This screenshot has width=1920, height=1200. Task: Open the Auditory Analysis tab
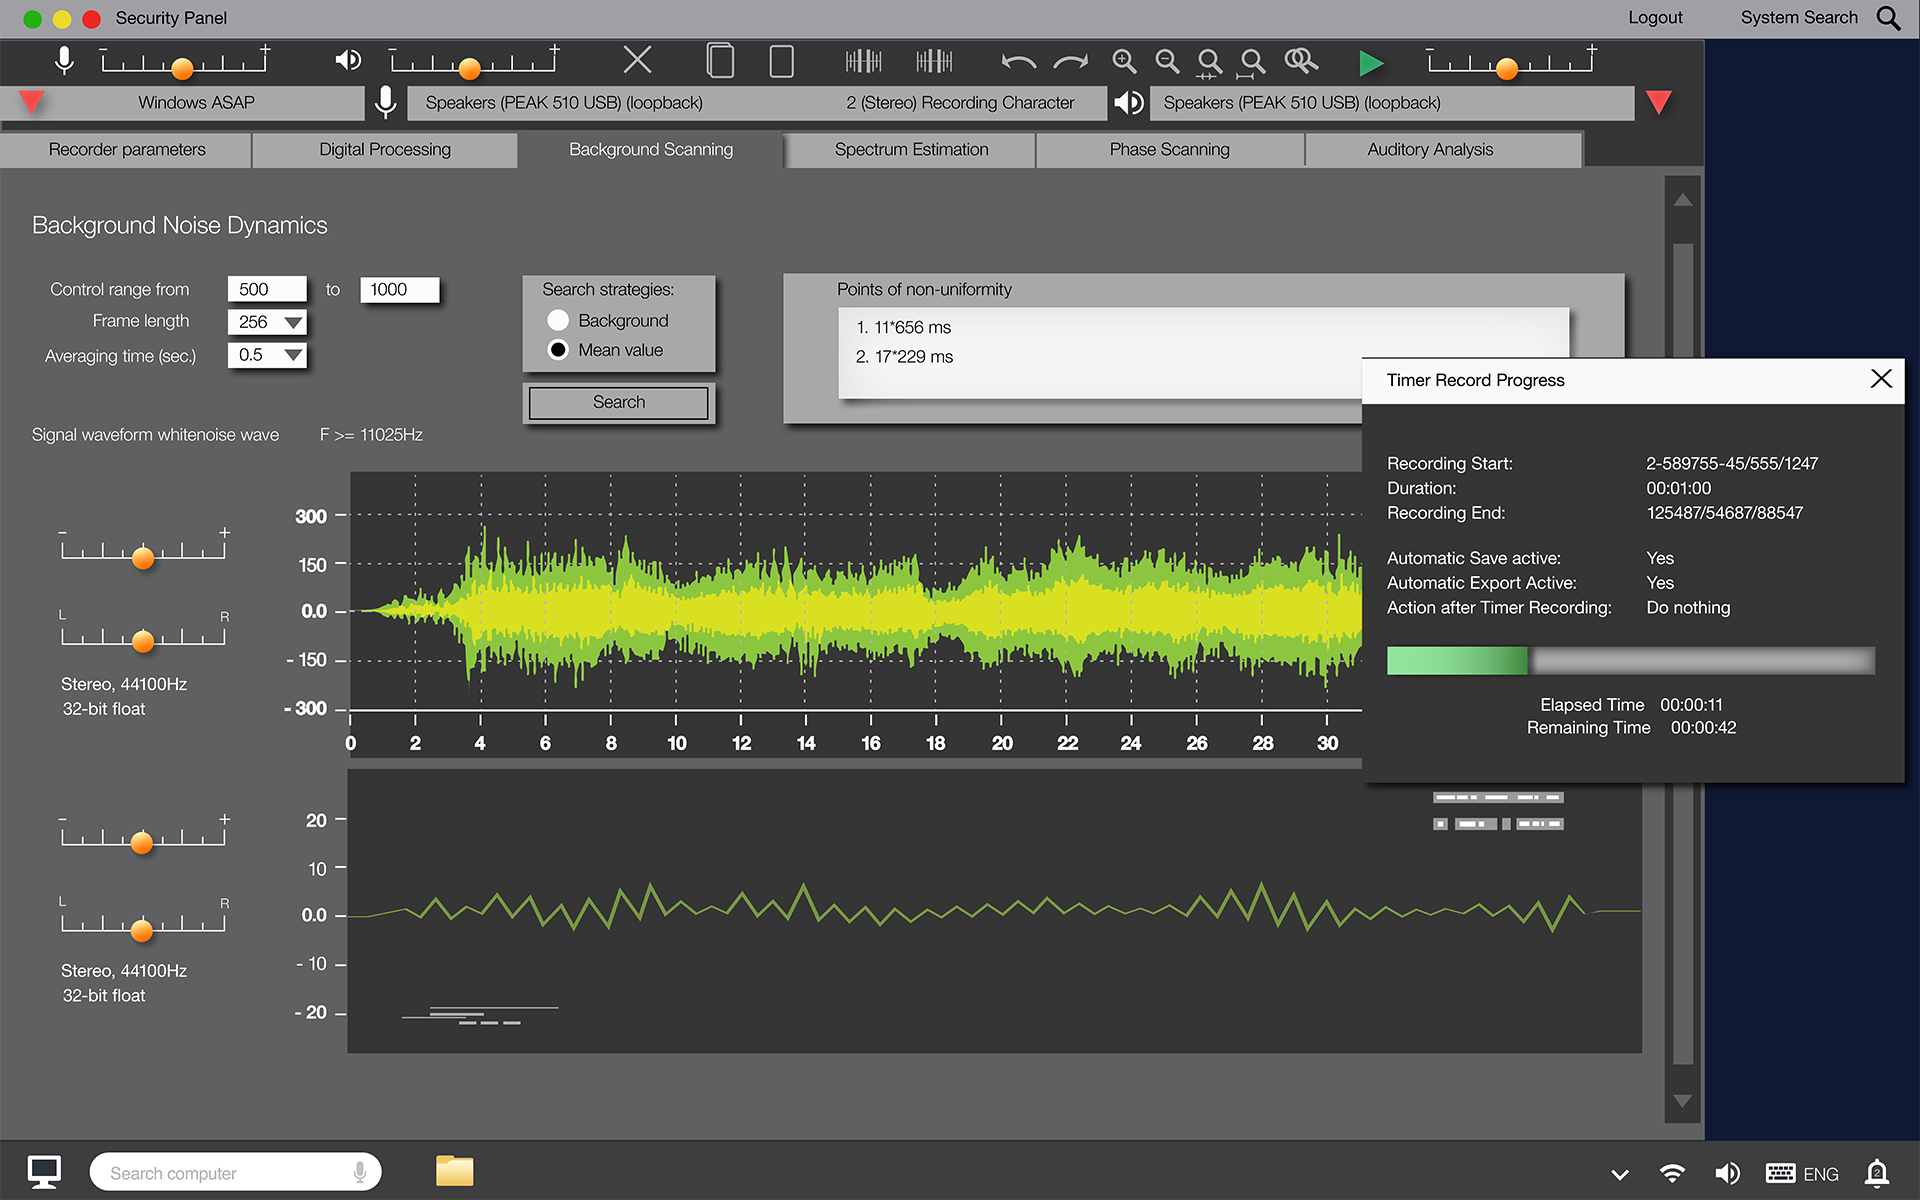pyautogui.click(x=1430, y=149)
